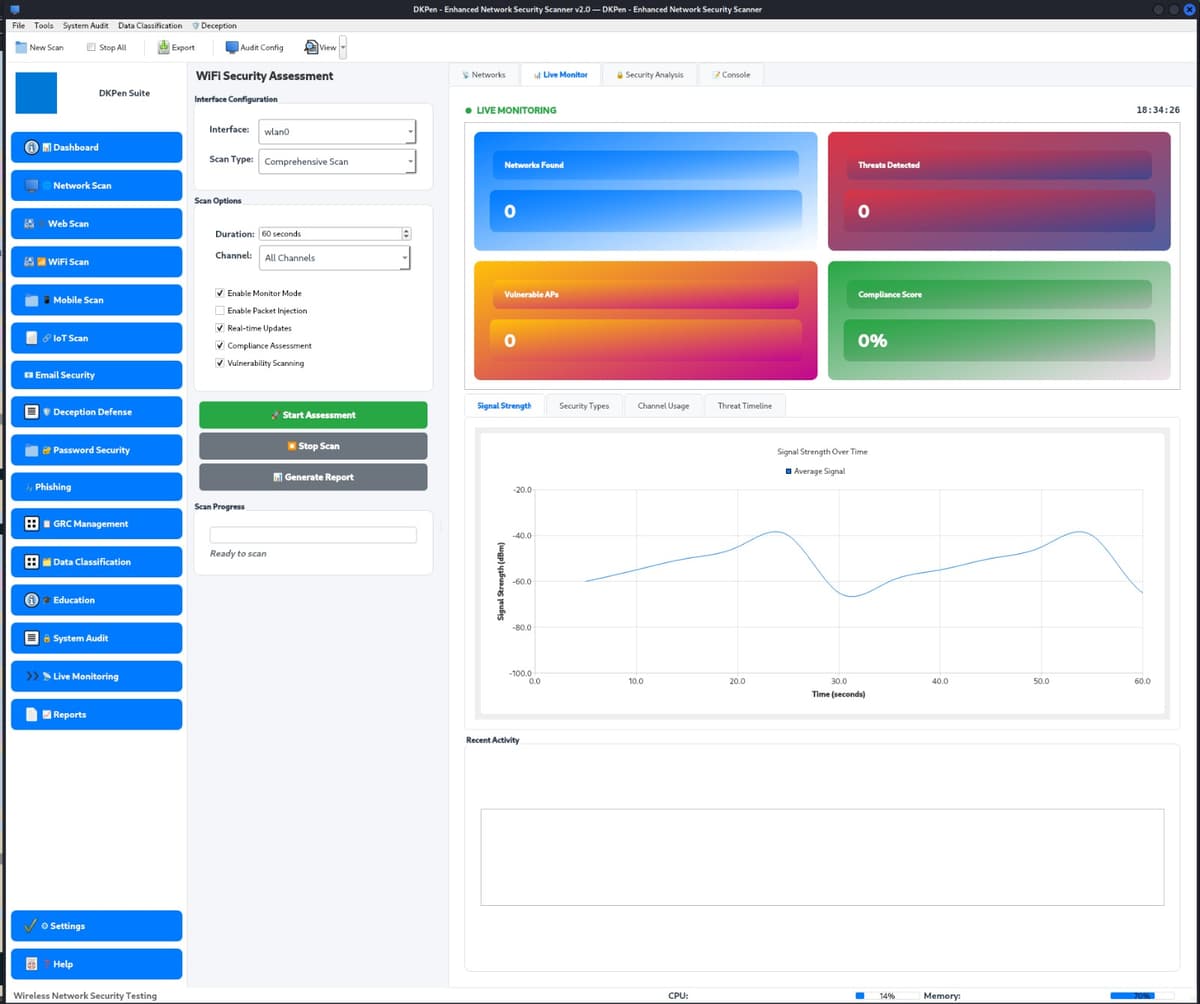The height and width of the screenshot is (1004, 1200).
Task: Switch to the Security Analysis tab
Action: [649, 74]
